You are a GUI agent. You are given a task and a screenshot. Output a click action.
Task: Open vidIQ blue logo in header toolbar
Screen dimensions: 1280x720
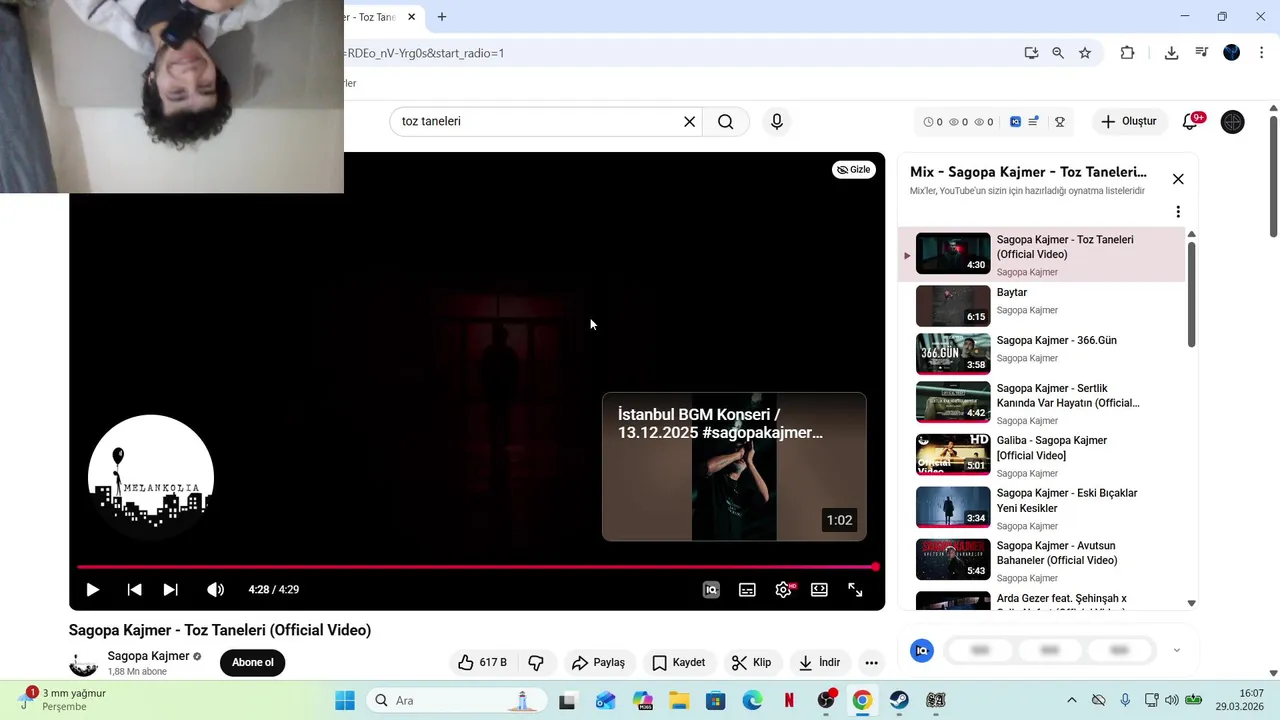(x=1015, y=122)
